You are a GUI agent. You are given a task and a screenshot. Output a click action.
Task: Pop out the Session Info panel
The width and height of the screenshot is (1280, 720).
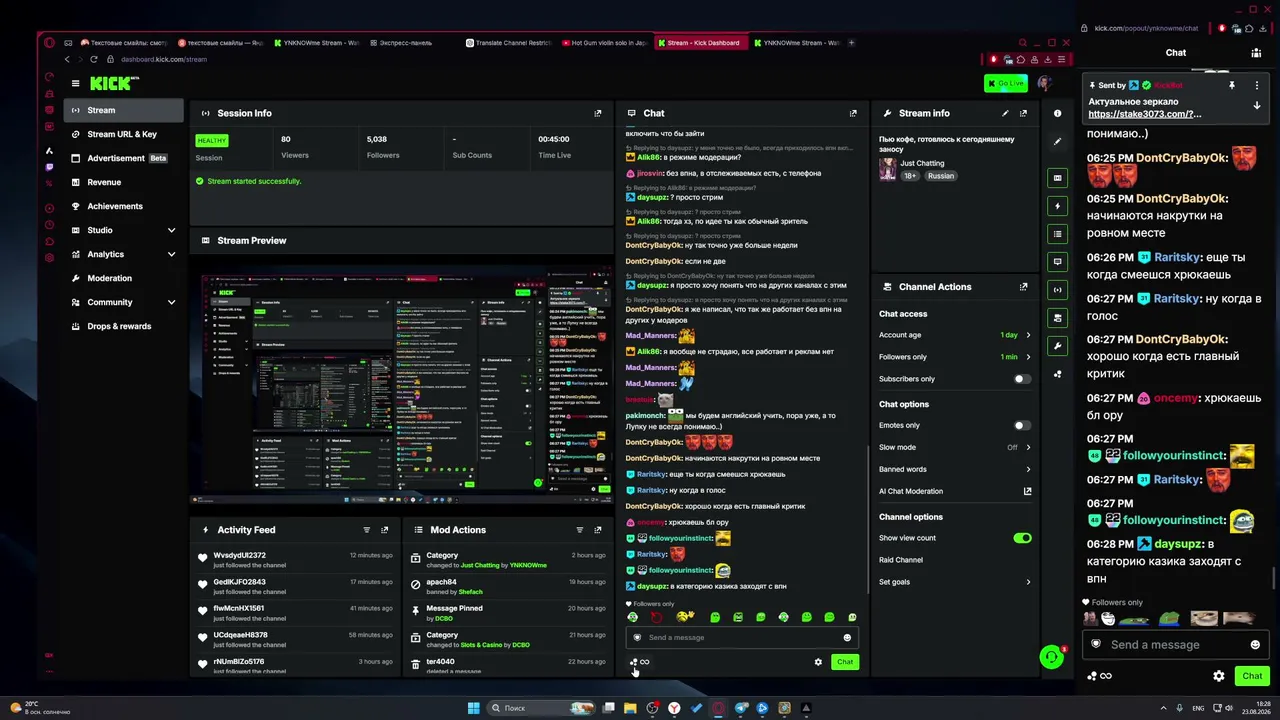coord(598,113)
